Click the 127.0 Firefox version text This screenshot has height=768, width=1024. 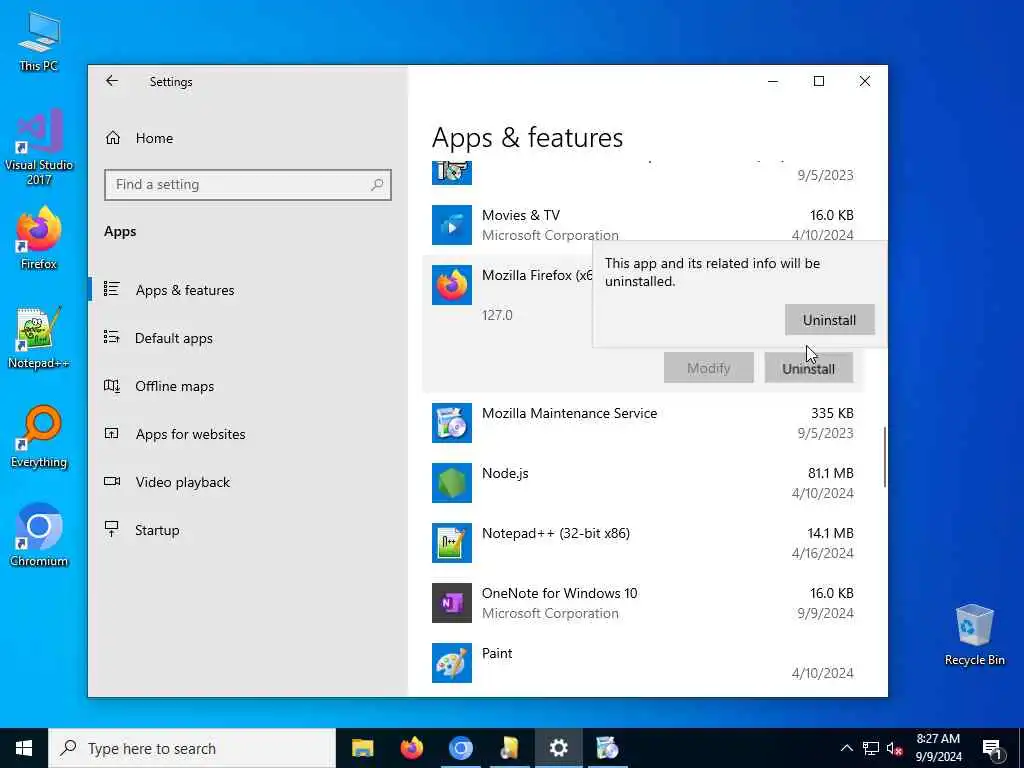[497, 315]
